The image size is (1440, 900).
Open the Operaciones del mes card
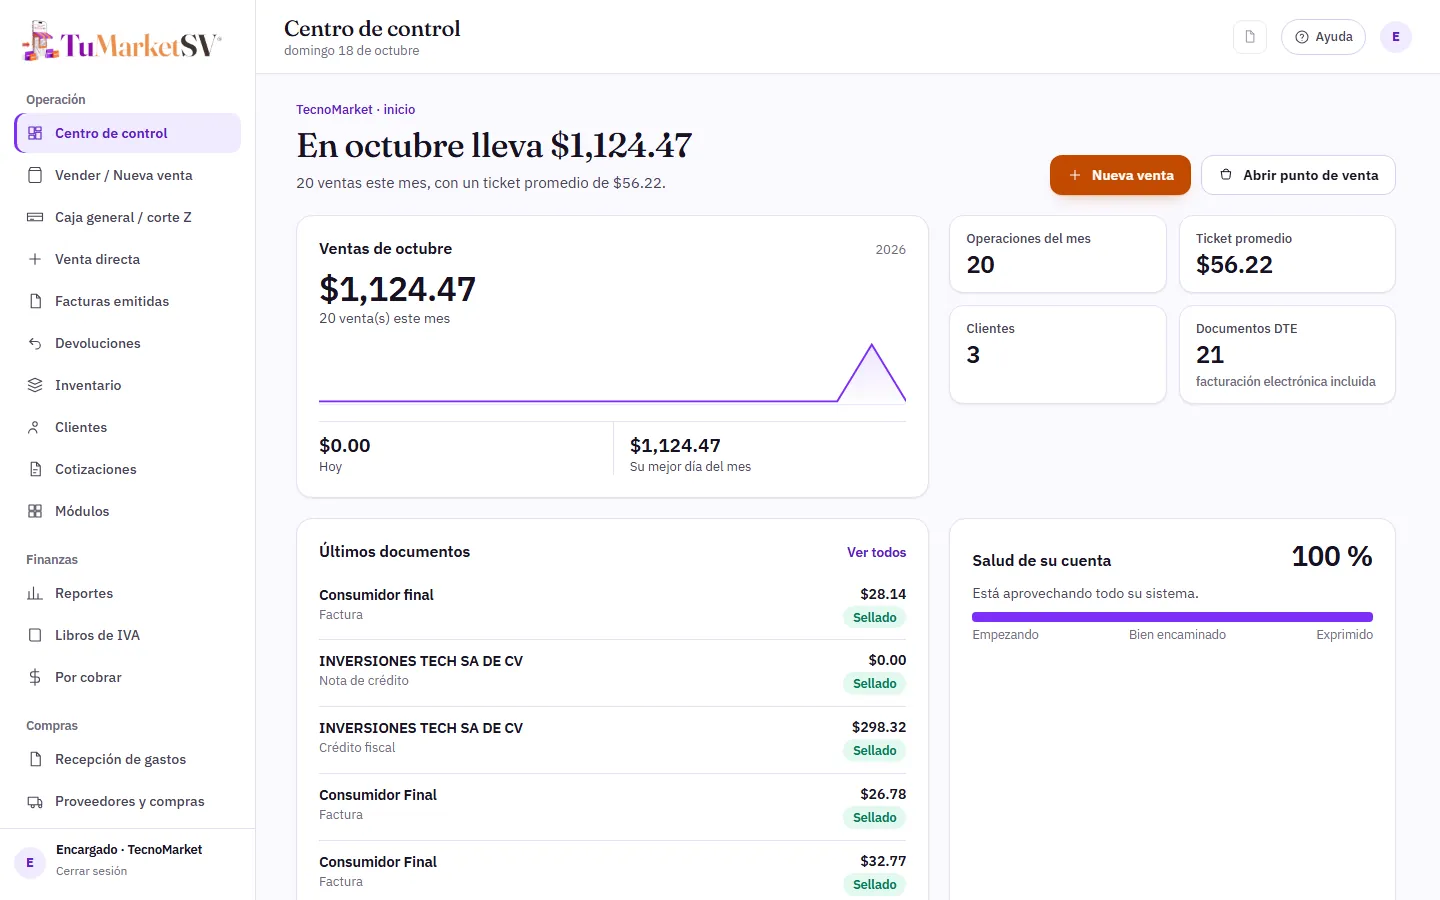coord(1058,254)
